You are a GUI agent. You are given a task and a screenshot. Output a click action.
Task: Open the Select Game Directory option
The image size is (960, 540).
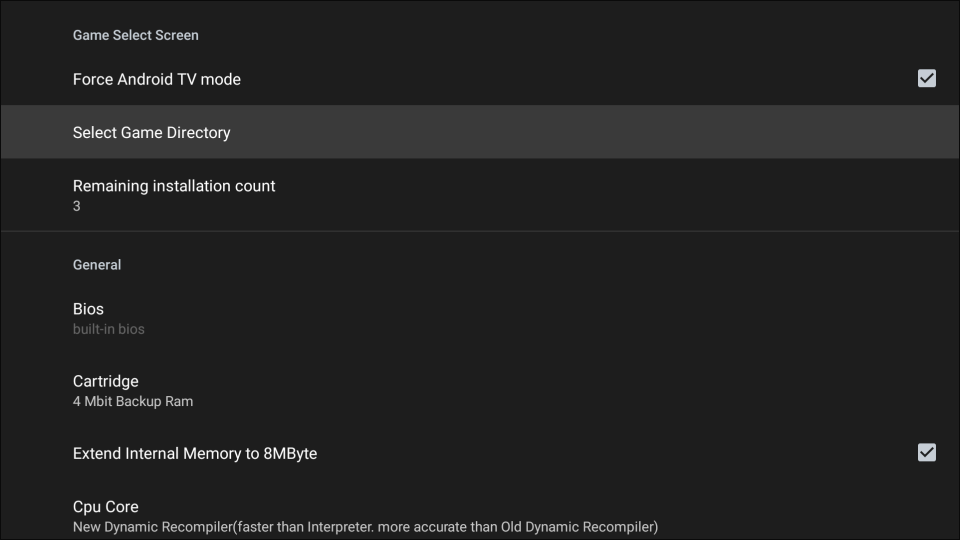152,132
